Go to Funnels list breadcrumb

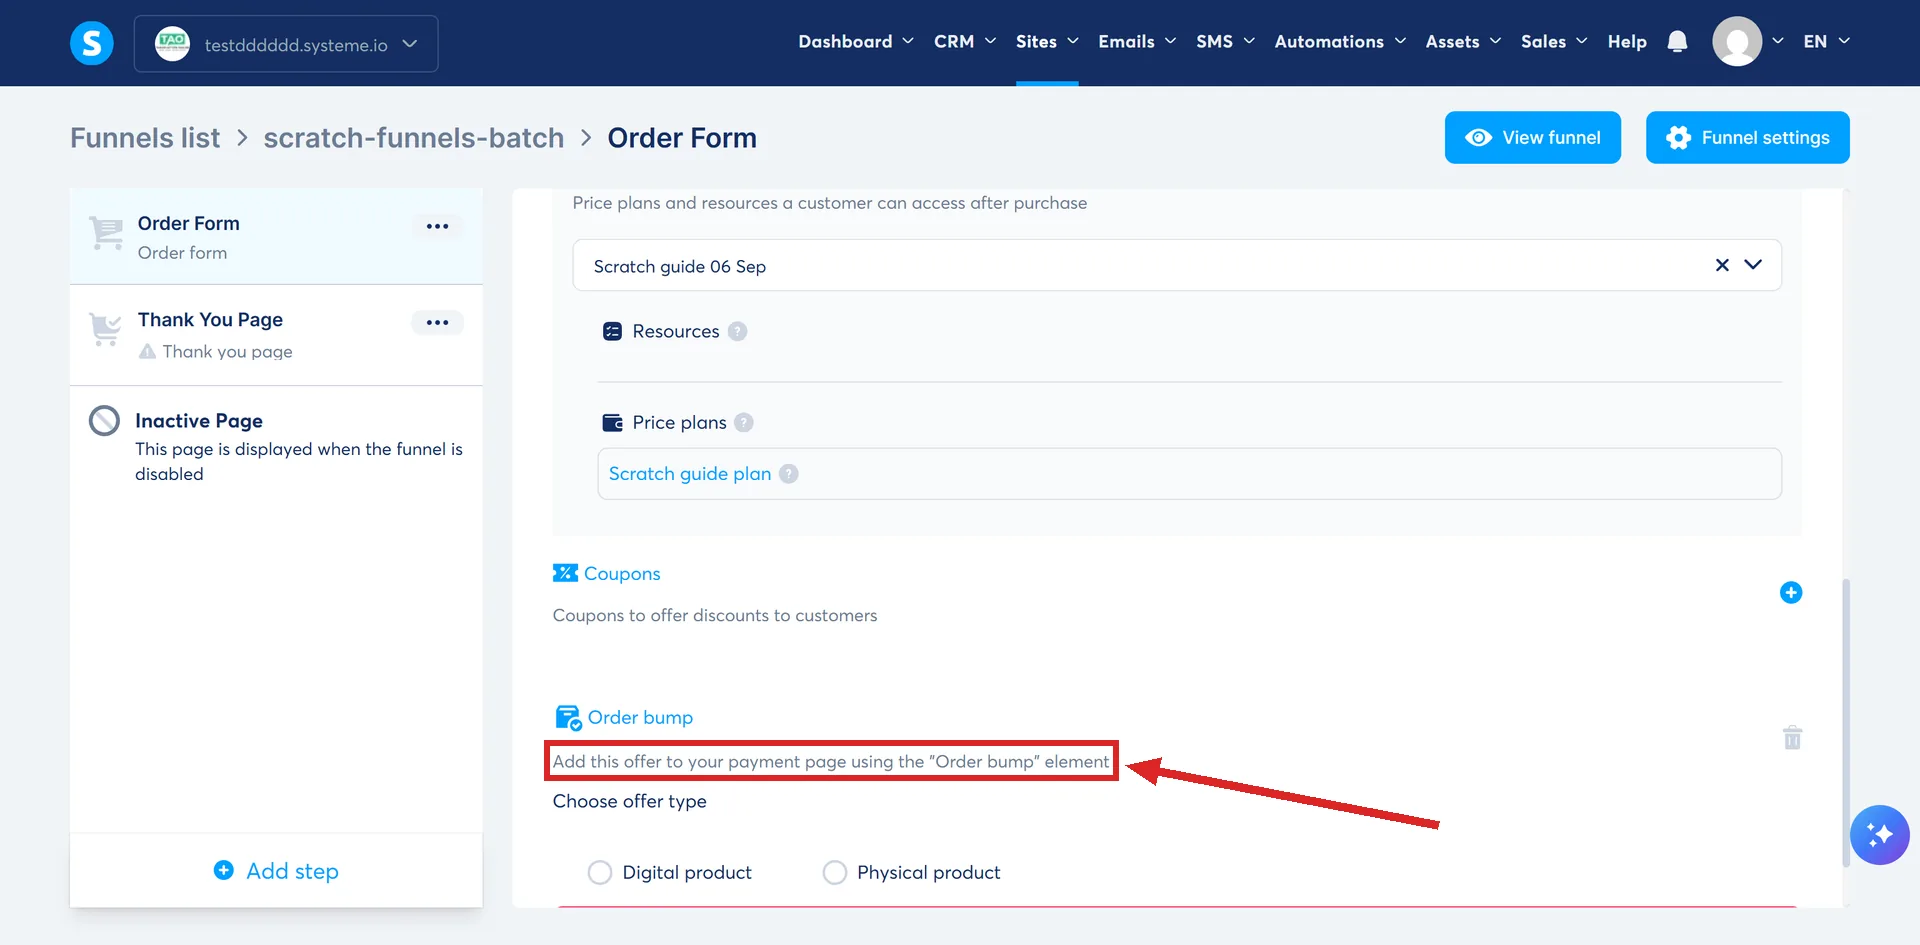pos(145,138)
